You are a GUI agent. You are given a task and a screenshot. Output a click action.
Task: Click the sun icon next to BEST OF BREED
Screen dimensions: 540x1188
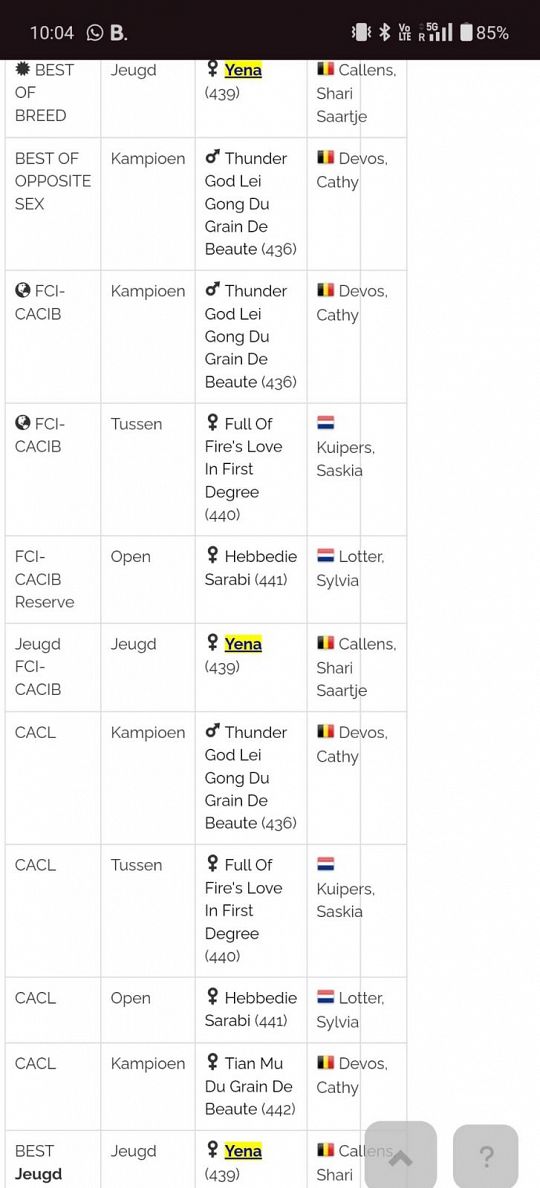(23, 70)
